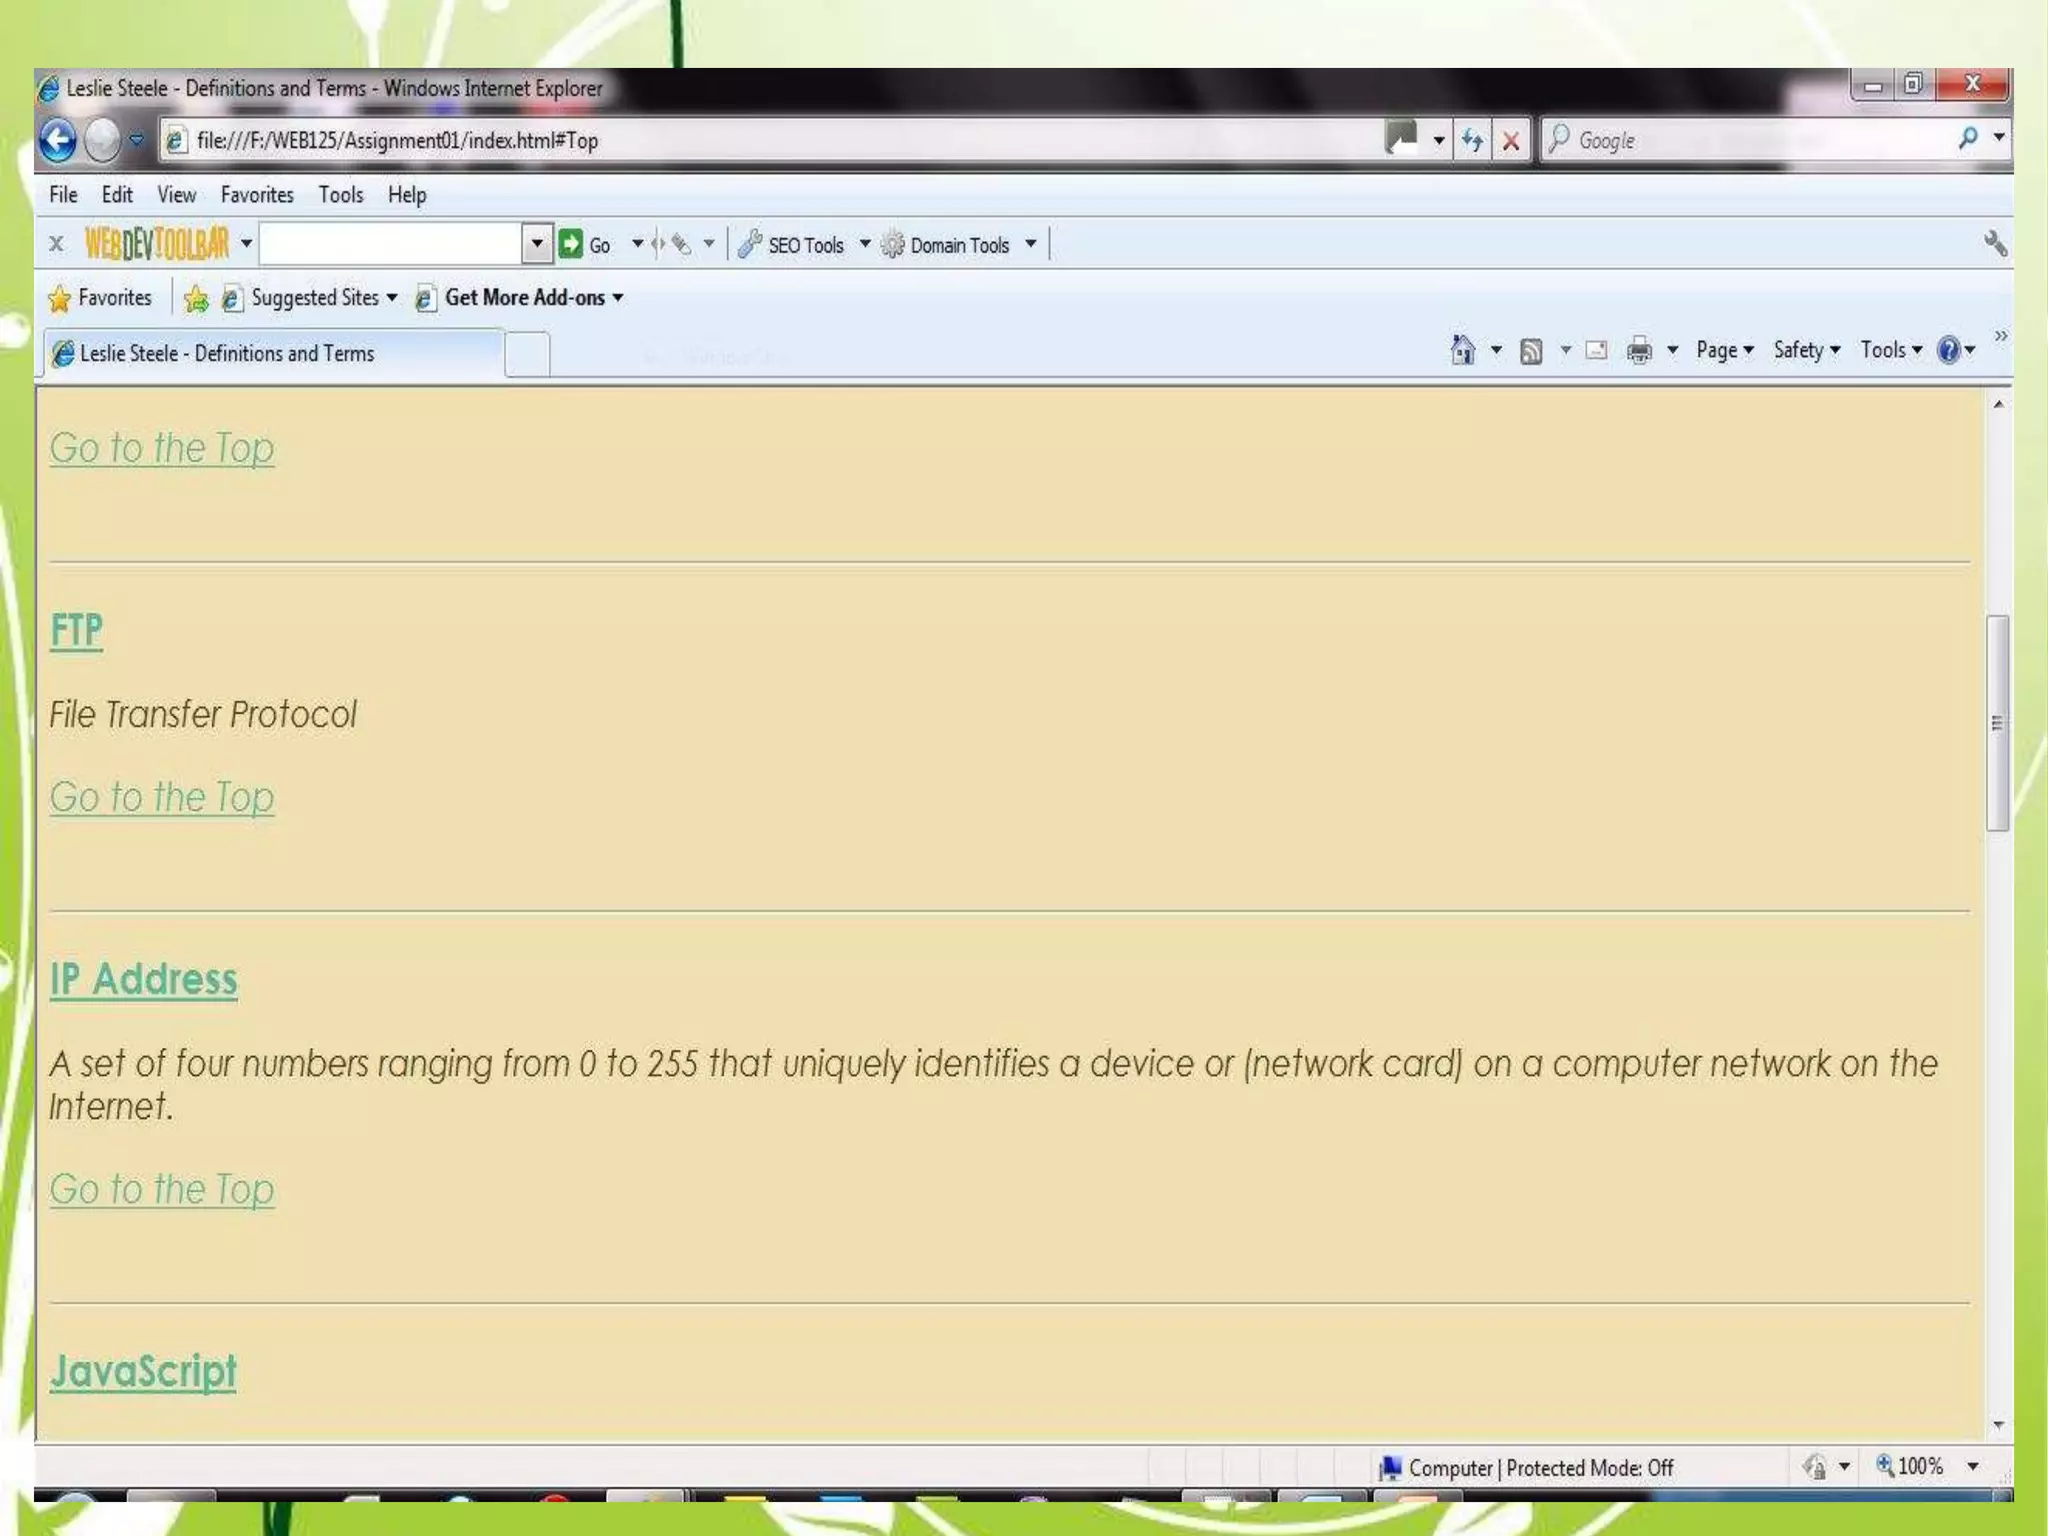Image resolution: width=2048 pixels, height=1536 pixels.
Task: Click the File Transfer Protocol definition text
Action: 203,714
